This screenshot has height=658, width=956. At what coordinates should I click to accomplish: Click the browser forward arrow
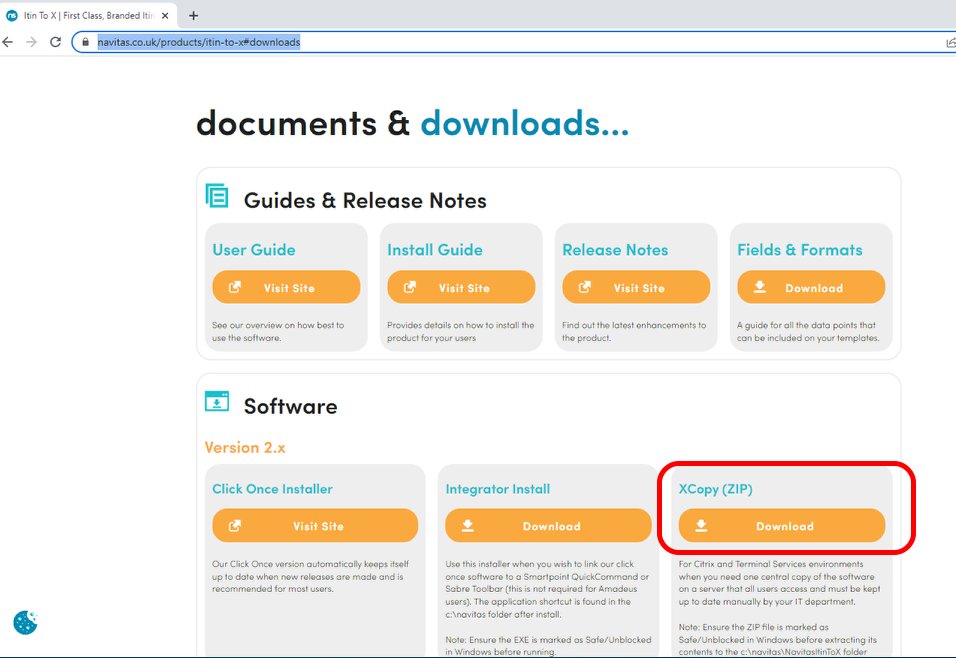[31, 42]
